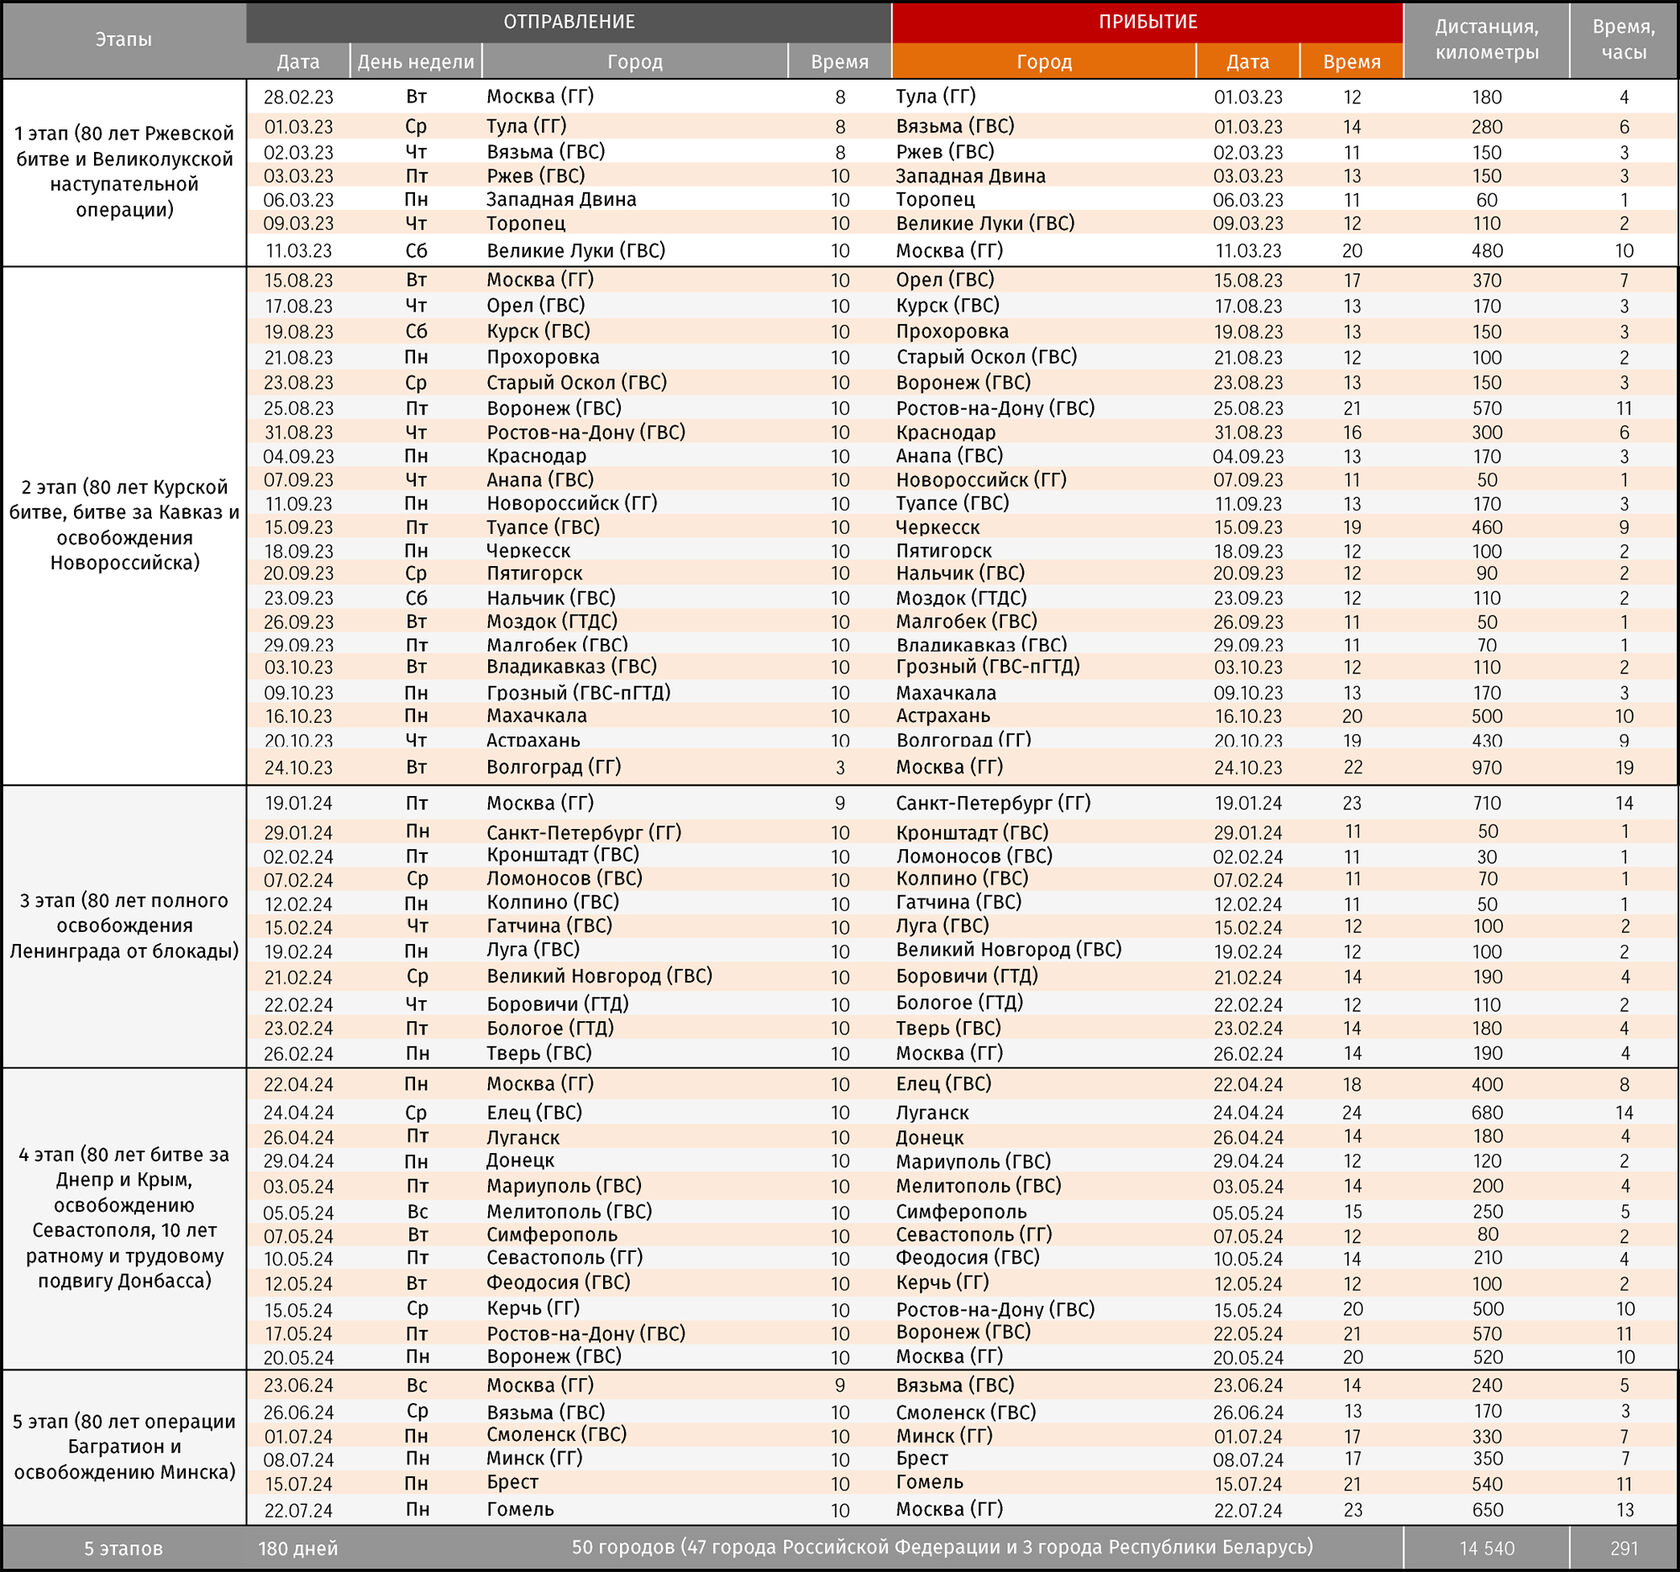Select arrival city Феодосия (ГВС)

(967, 1258)
